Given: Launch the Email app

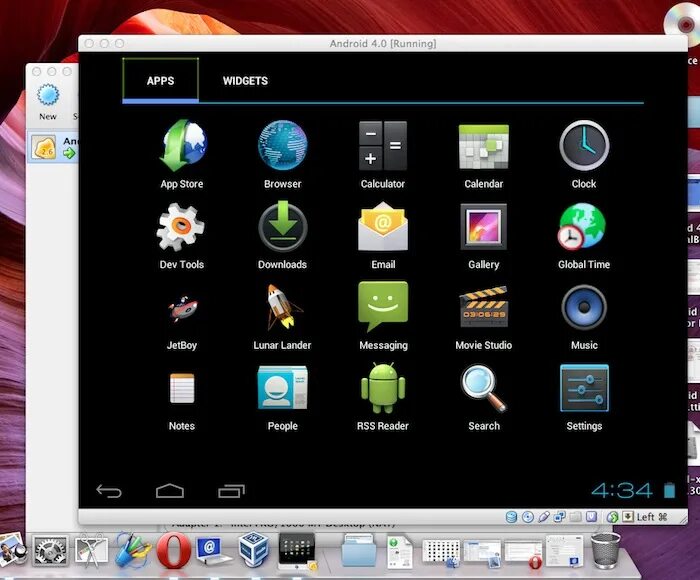Looking at the screenshot, I should (383, 235).
